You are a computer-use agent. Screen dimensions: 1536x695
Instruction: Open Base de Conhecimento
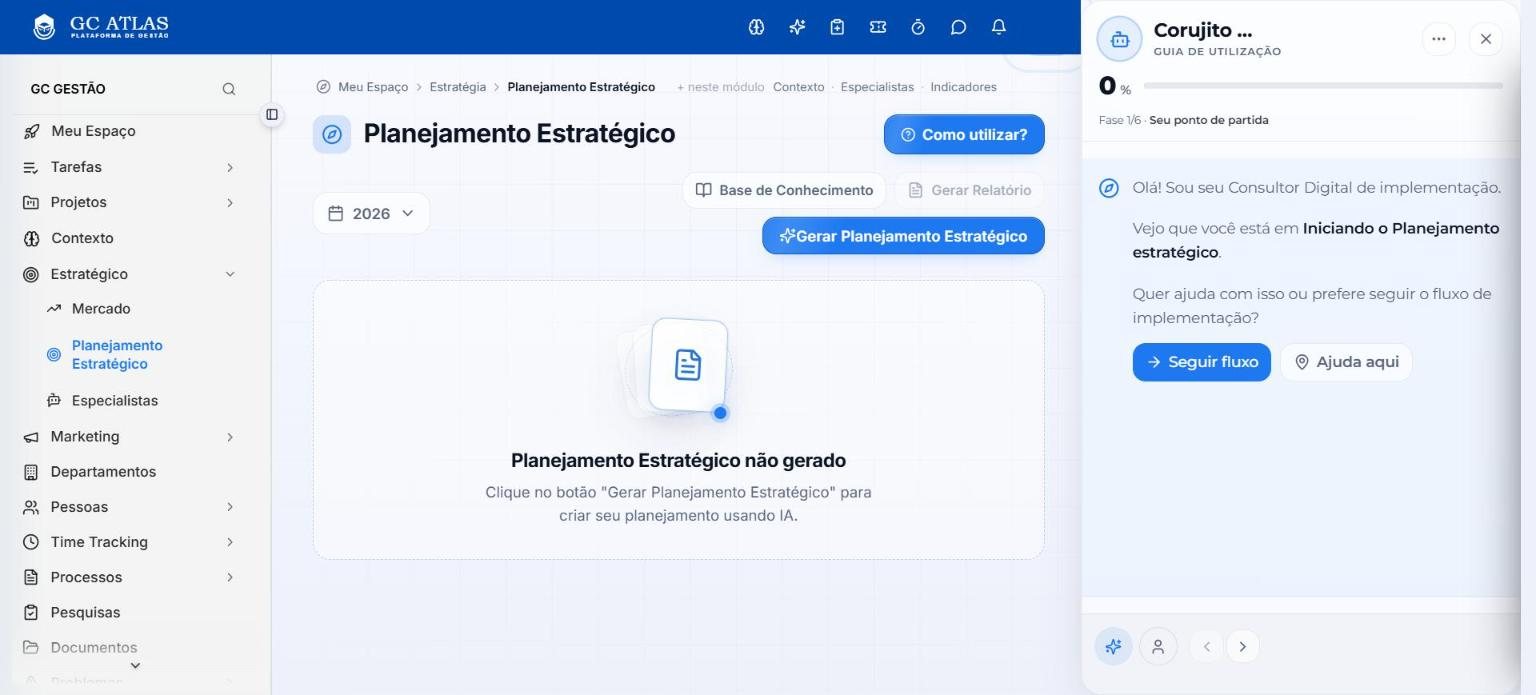[x=784, y=190]
